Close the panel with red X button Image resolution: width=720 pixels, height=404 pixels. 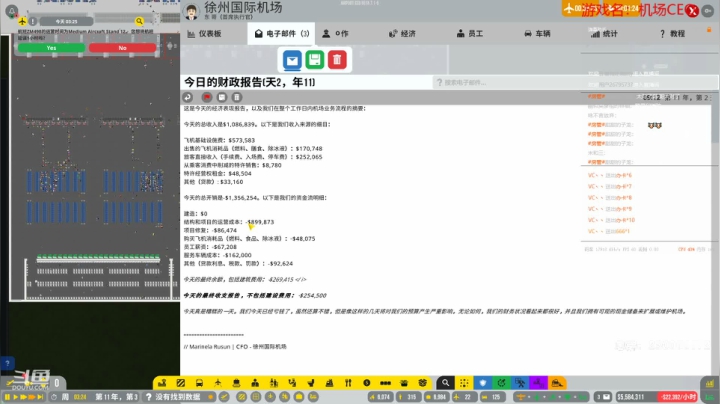click(692, 11)
